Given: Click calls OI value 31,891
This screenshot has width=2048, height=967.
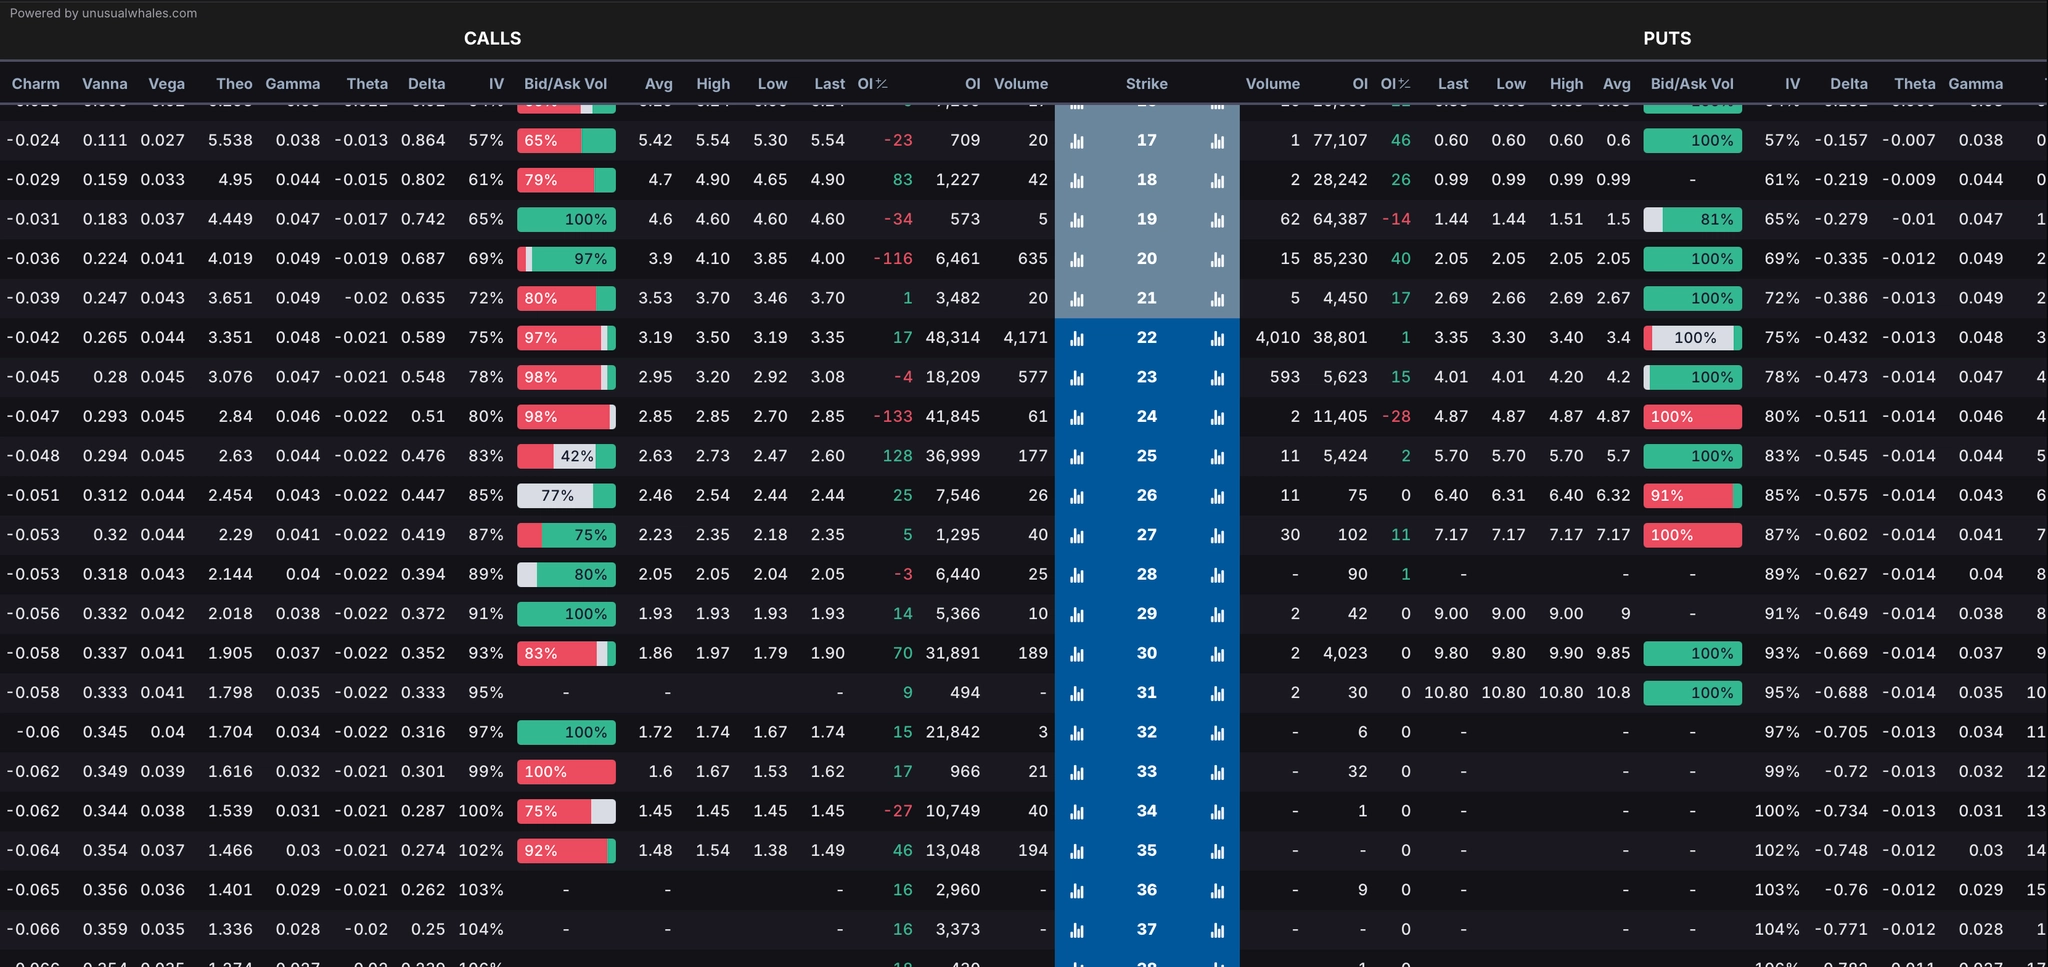Looking at the screenshot, I should click(x=953, y=653).
